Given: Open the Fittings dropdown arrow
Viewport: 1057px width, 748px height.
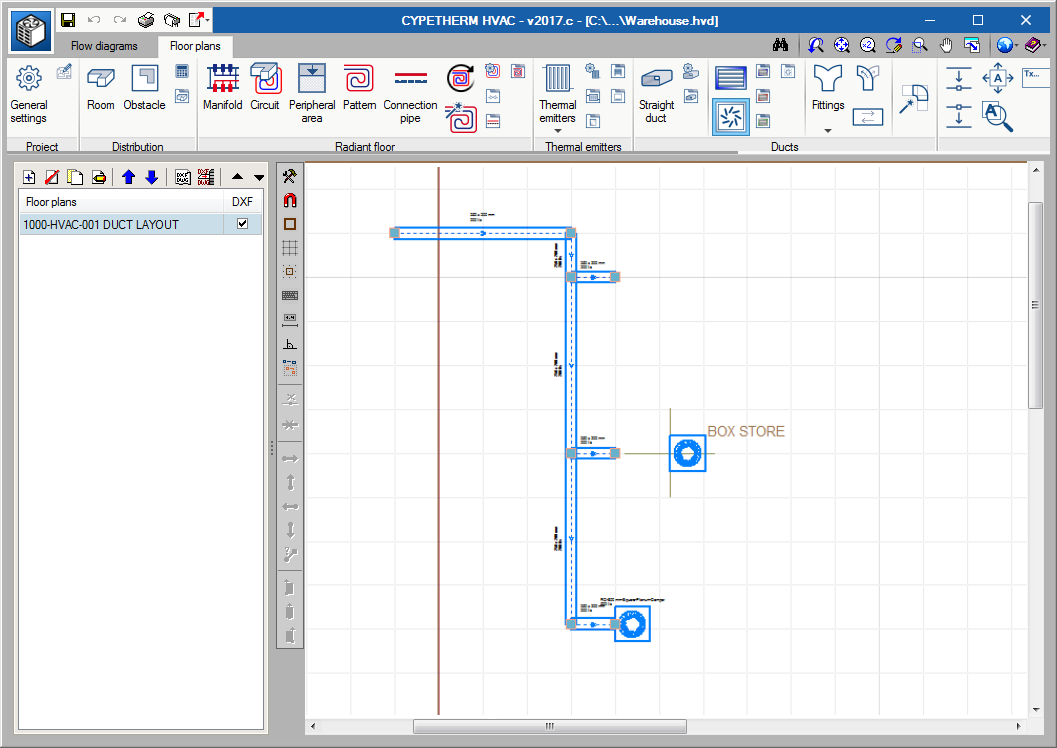Looking at the screenshot, I should coord(828,131).
